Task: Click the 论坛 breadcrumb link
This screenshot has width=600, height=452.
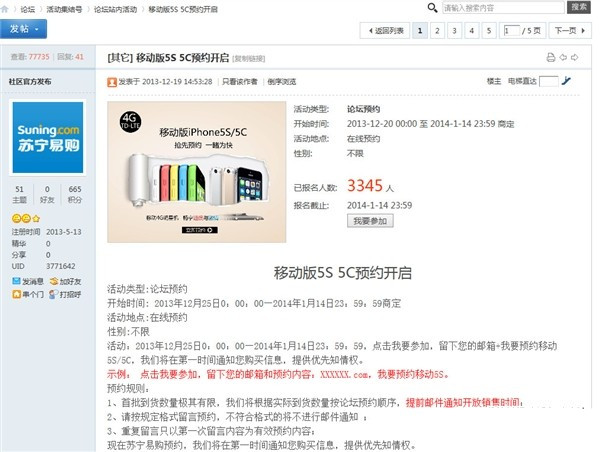Action: click(x=27, y=9)
